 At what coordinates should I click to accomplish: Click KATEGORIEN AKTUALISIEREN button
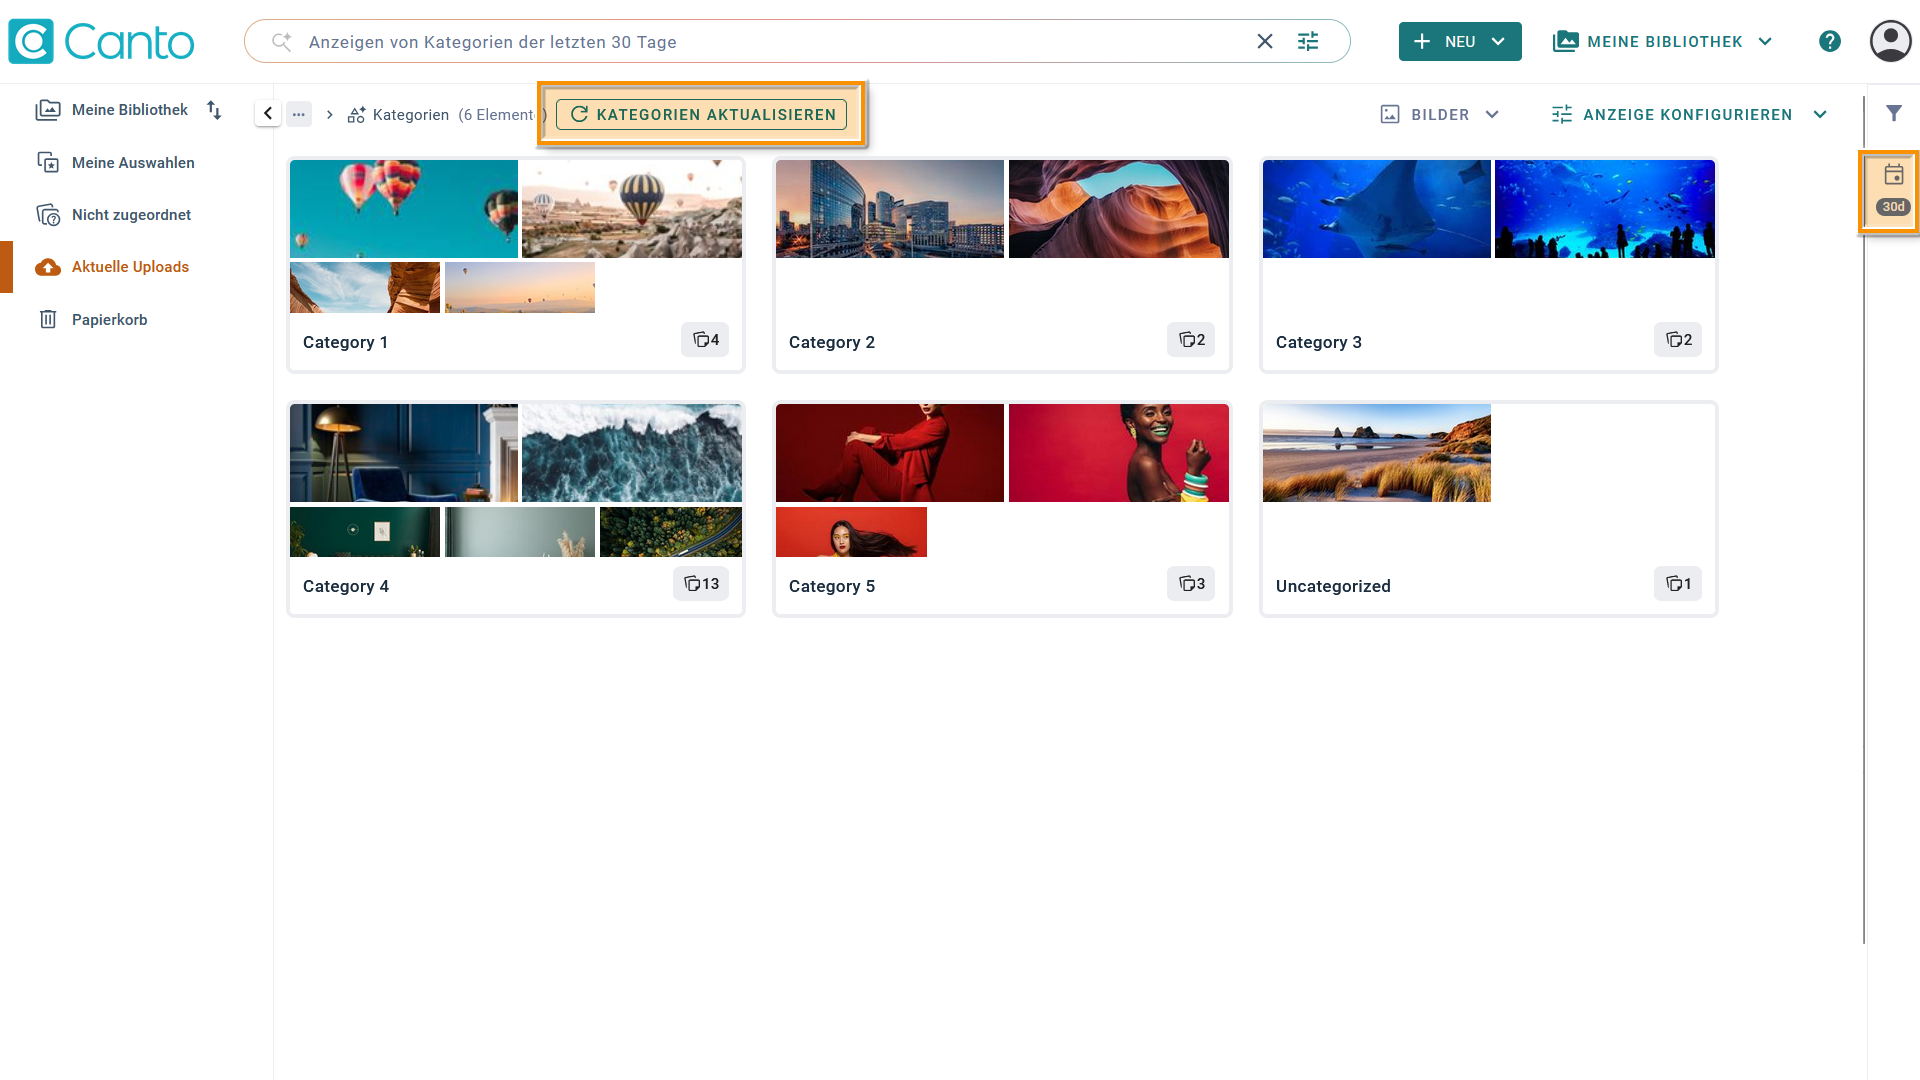702,115
